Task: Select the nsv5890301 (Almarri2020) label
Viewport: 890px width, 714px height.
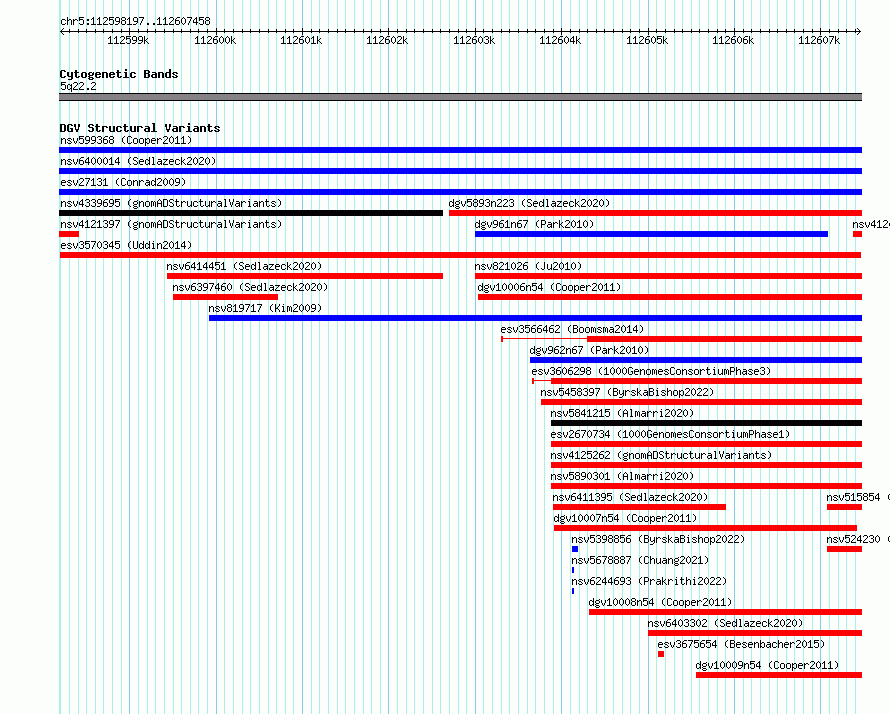Action: [622, 476]
